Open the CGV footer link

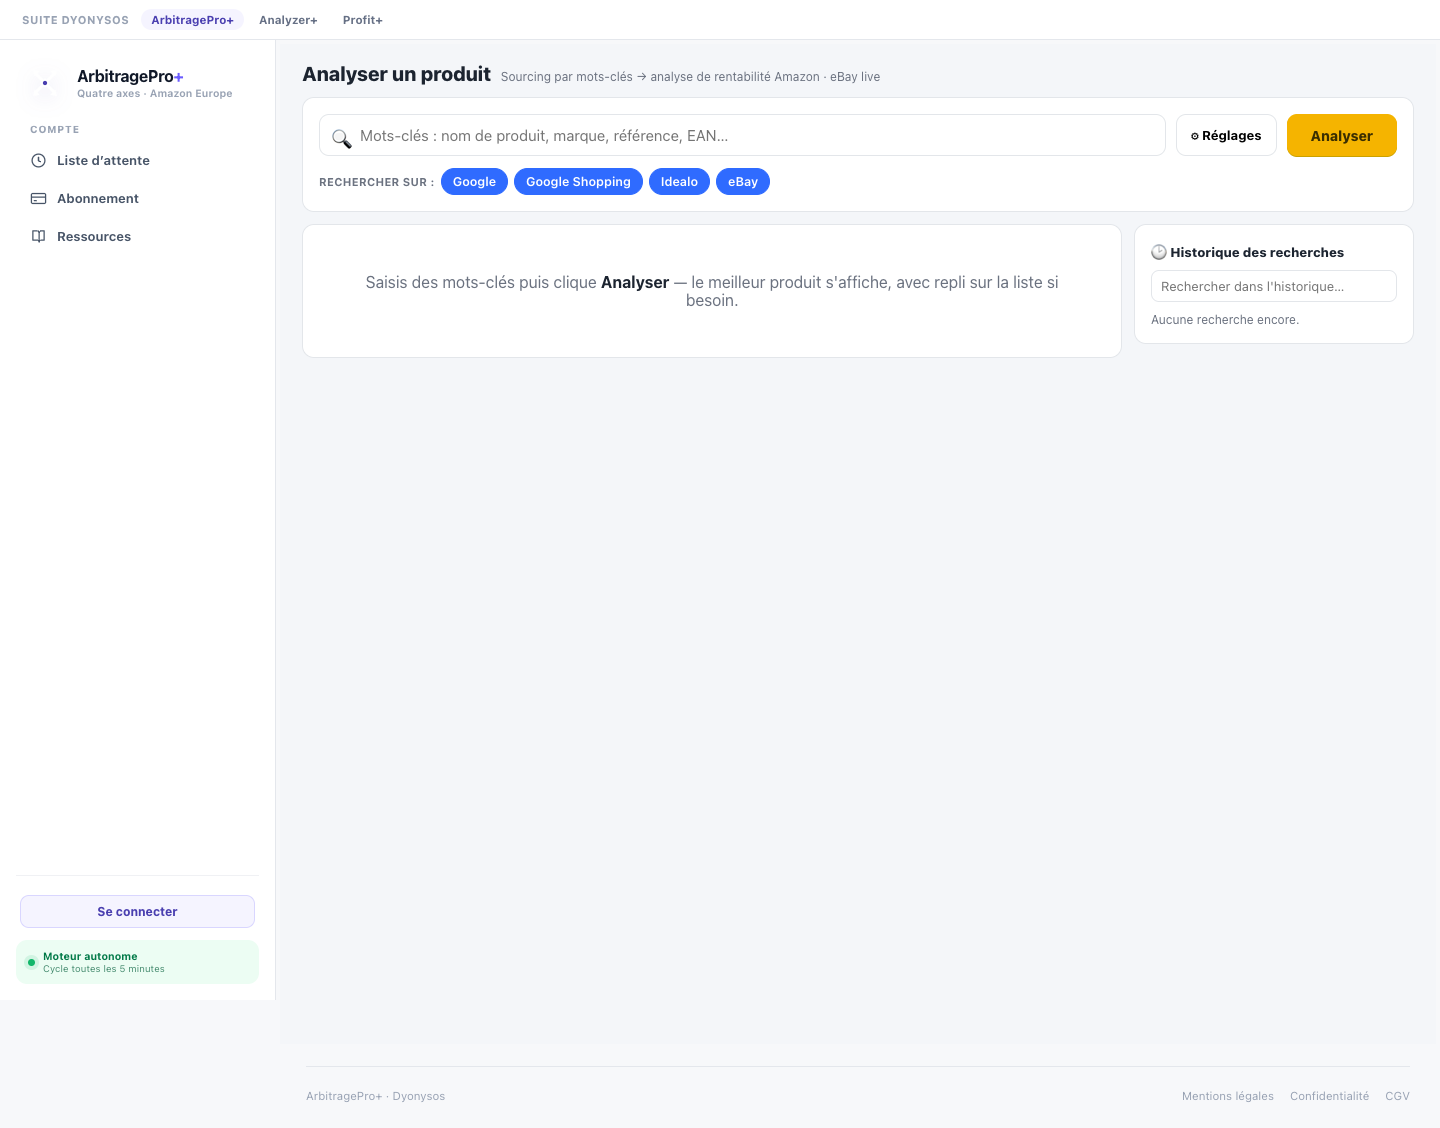click(x=1397, y=1097)
